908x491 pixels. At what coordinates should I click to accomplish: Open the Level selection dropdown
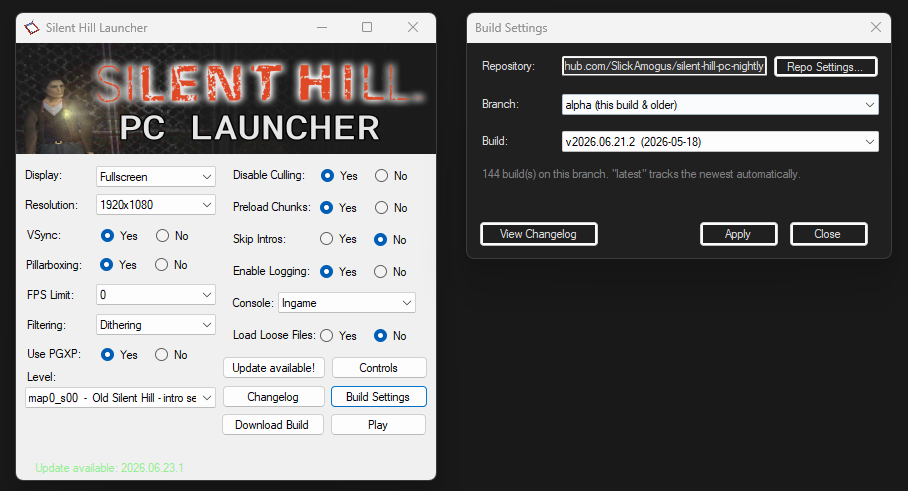(x=120, y=398)
